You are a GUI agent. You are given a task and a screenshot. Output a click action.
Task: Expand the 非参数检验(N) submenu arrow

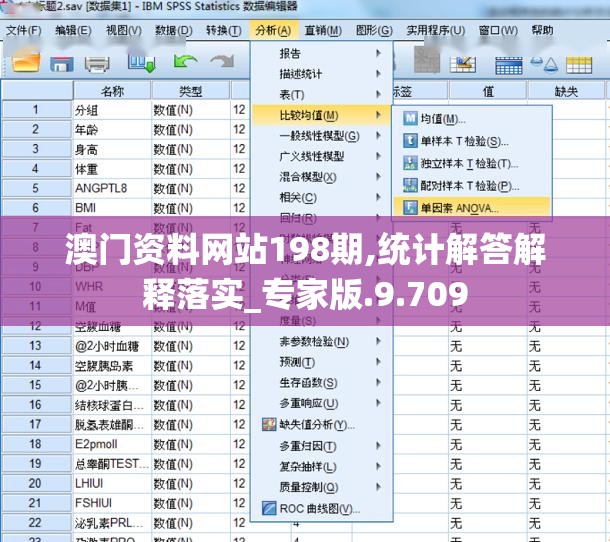378,341
